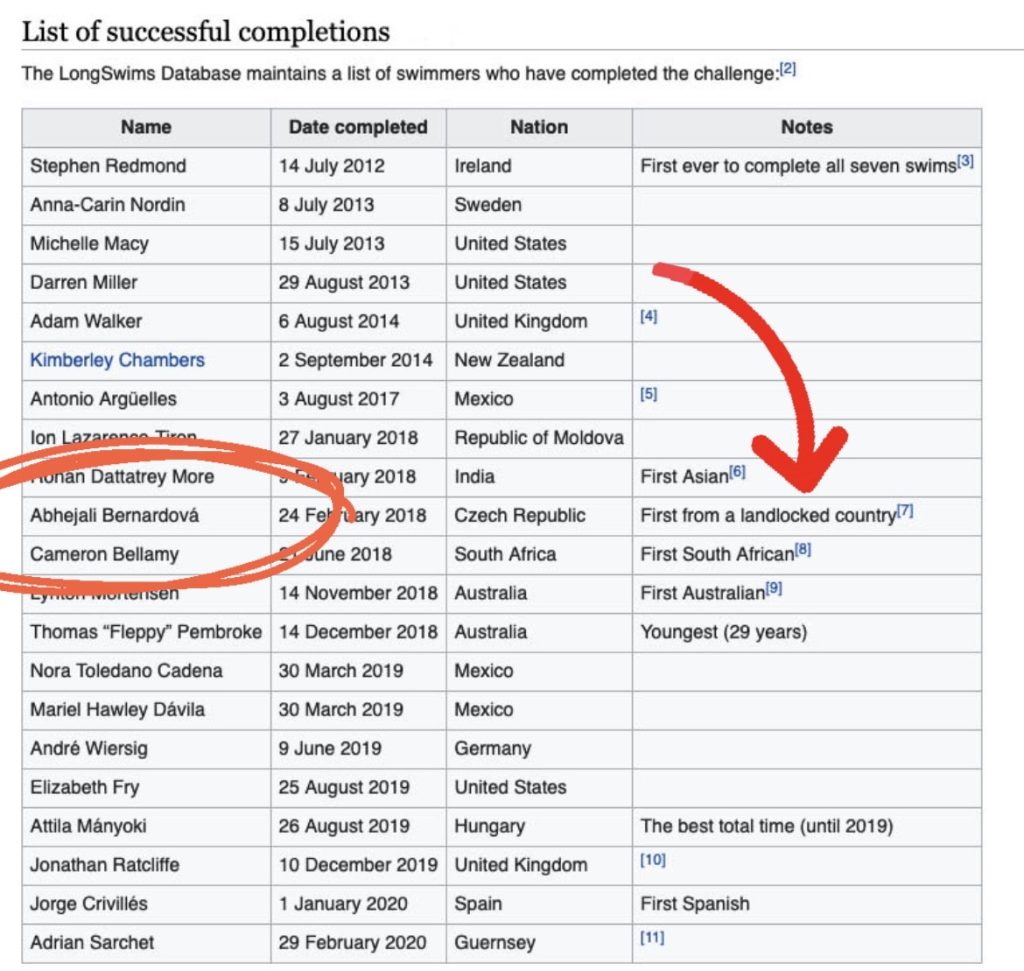Open the Kimberley Chambers article link

click(x=117, y=360)
